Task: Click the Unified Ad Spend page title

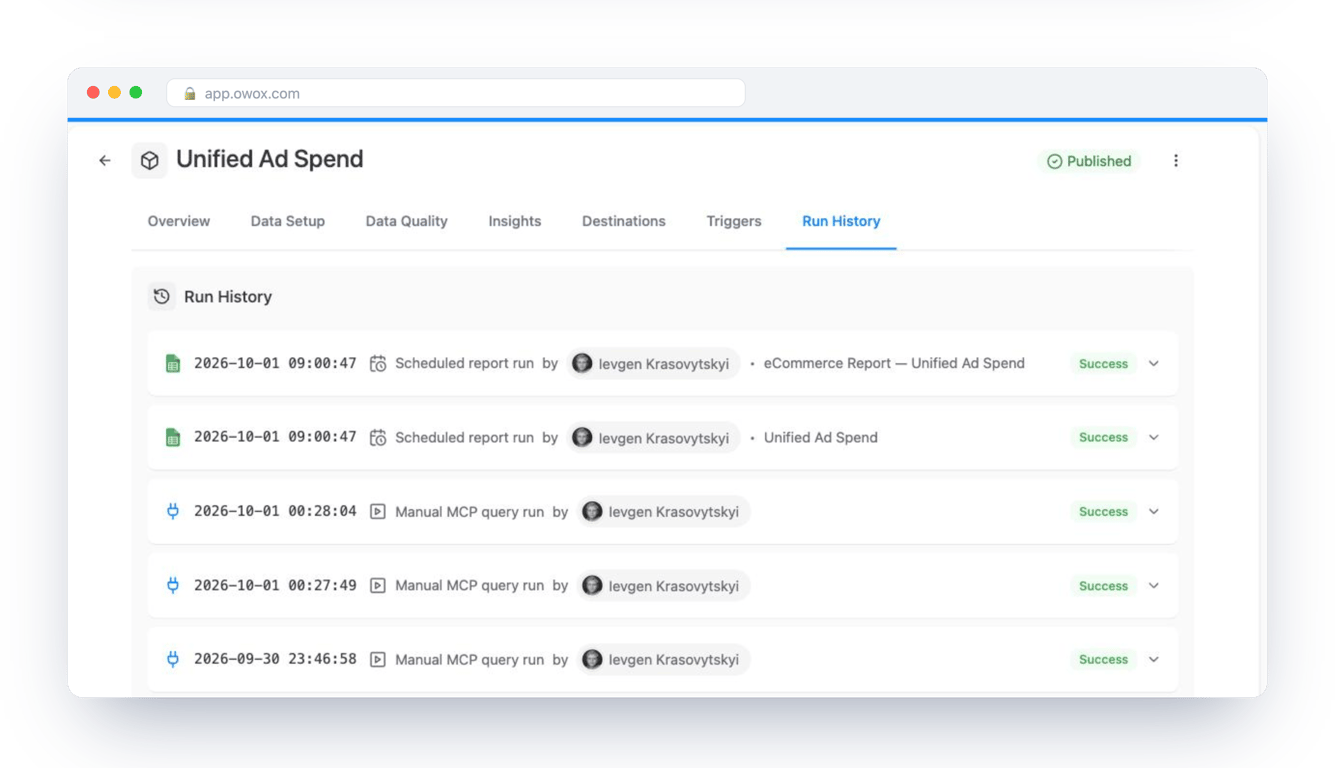Action: coord(270,159)
